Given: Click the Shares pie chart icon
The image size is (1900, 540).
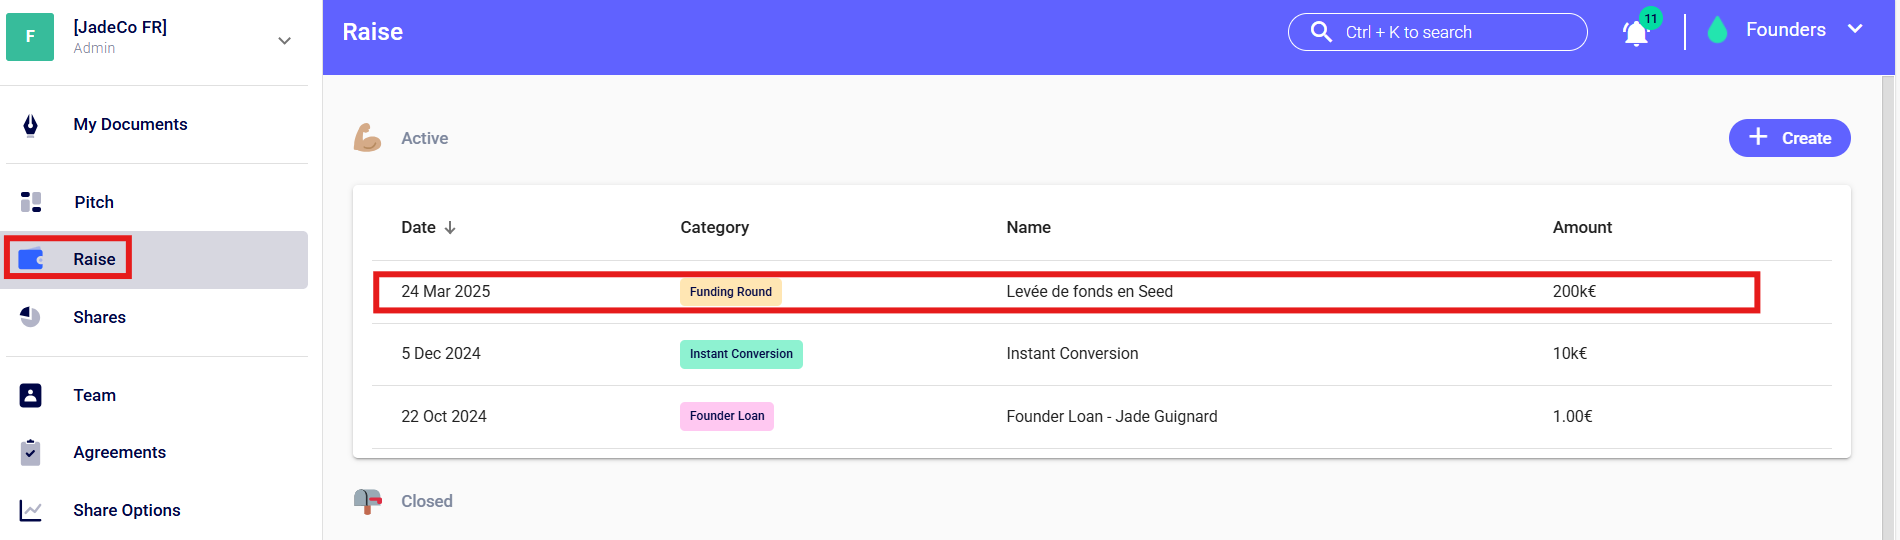Looking at the screenshot, I should (31, 317).
